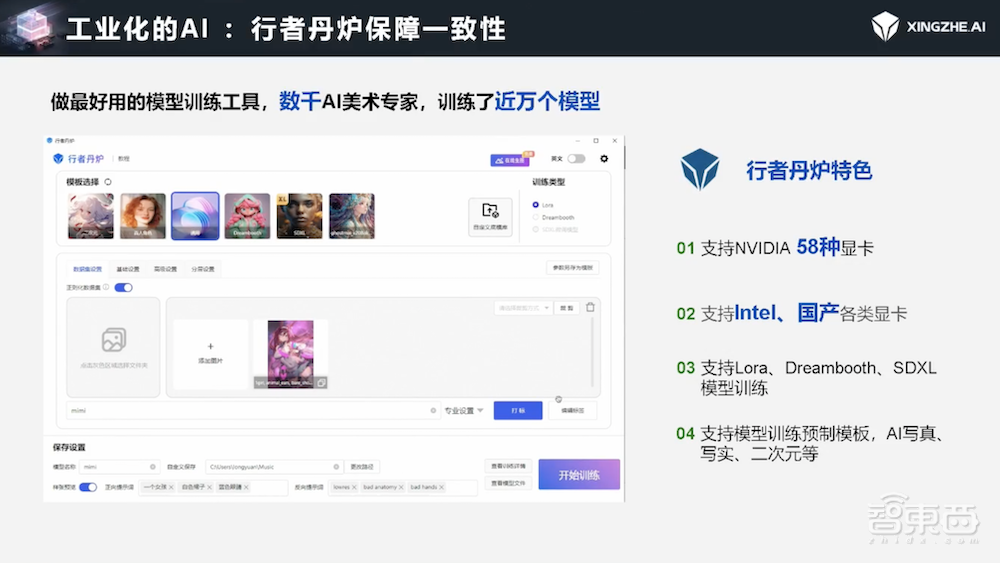Open the settings gear icon
Screen dimensions: 1000x563
point(604,159)
